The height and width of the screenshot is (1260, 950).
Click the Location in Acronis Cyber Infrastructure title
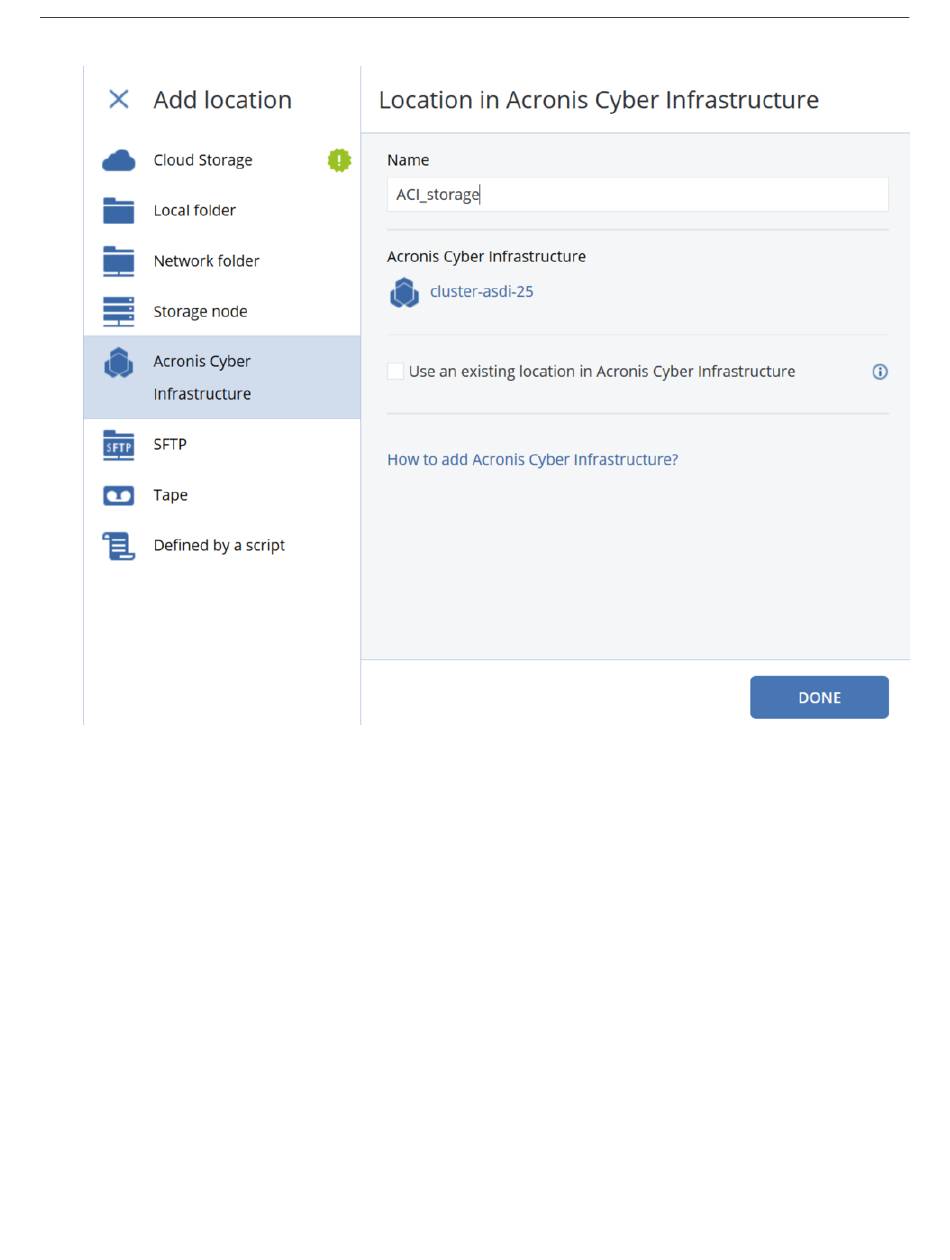[598, 100]
